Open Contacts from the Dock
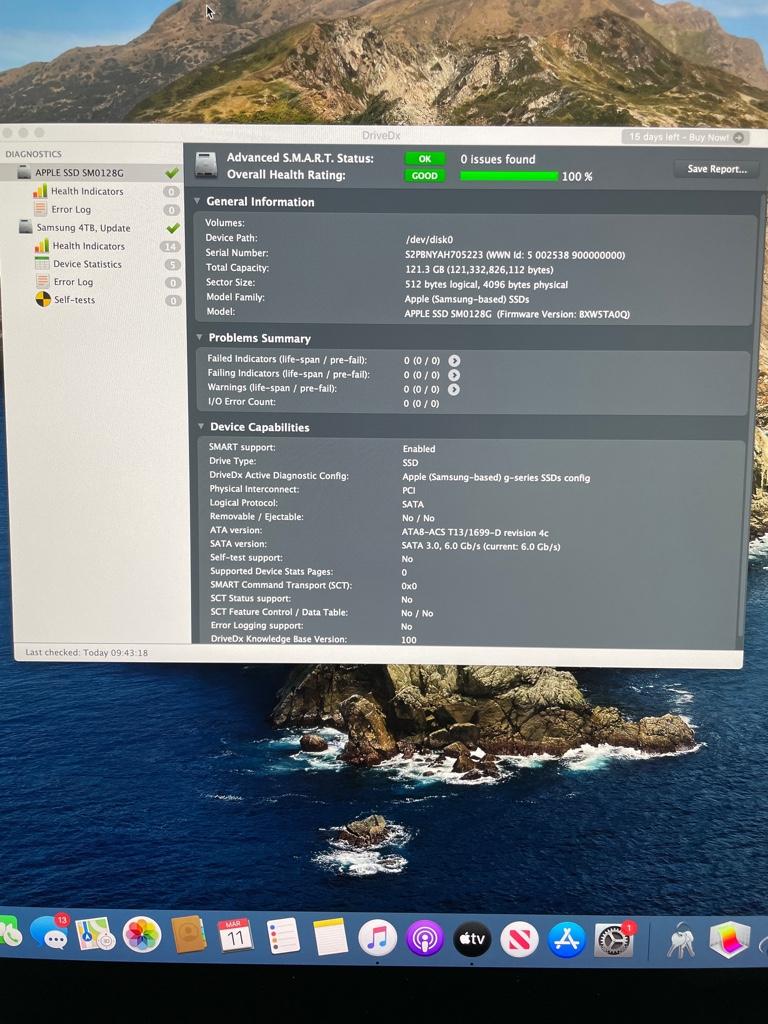Viewport: 768px width, 1024px height. coord(189,935)
